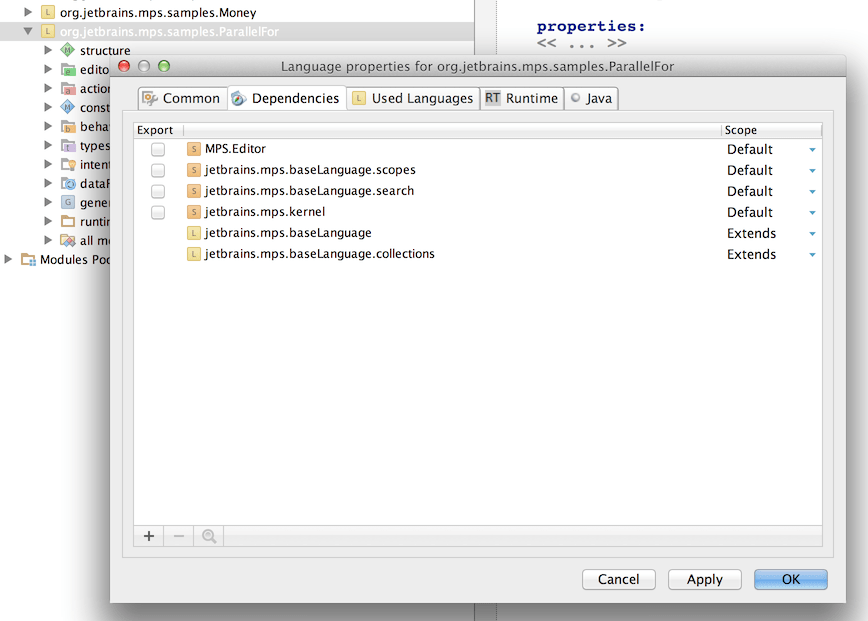Click the Scope column header
The height and width of the screenshot is (621, 868).
point(772,130)
